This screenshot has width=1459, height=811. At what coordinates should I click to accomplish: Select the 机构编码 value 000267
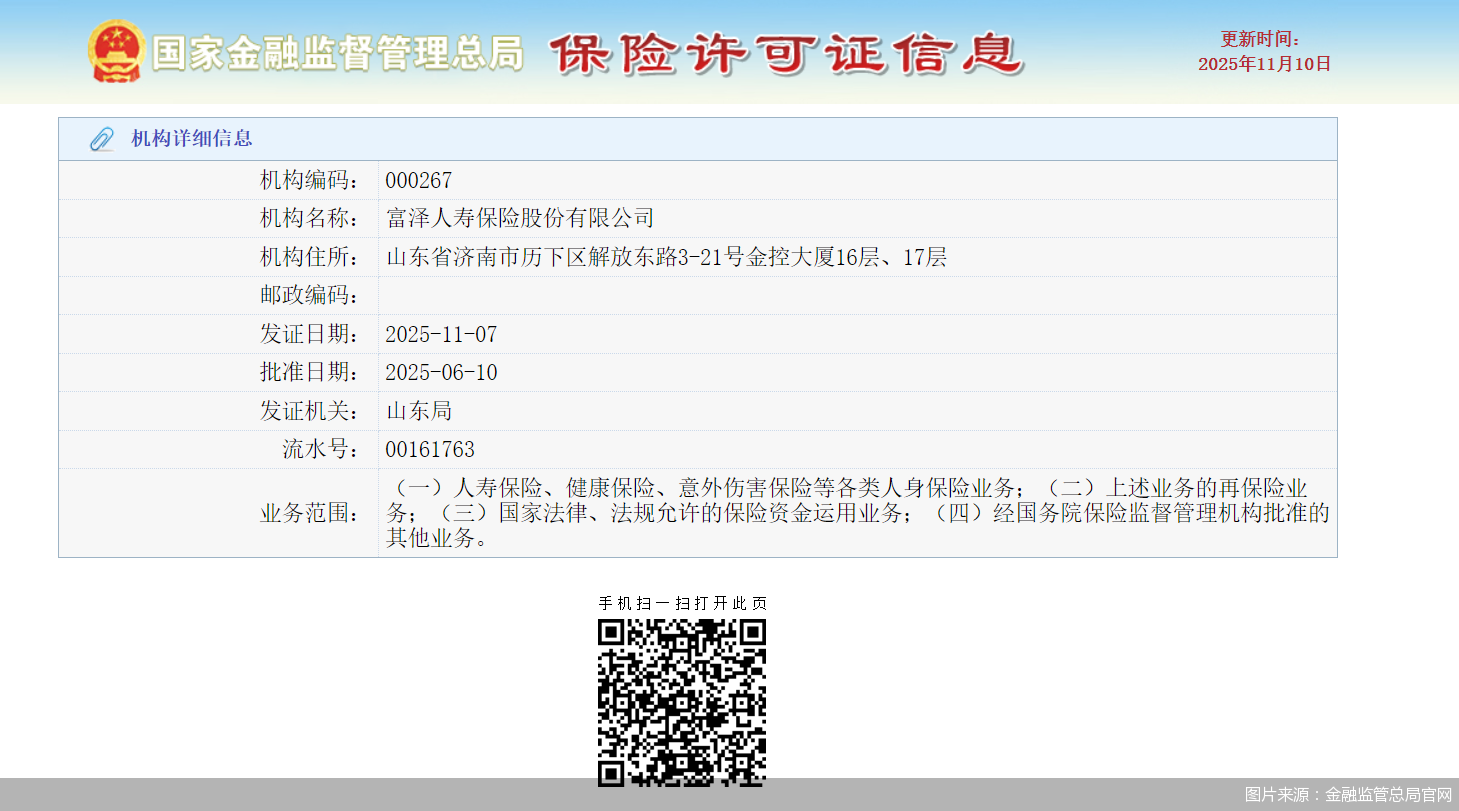417,180
